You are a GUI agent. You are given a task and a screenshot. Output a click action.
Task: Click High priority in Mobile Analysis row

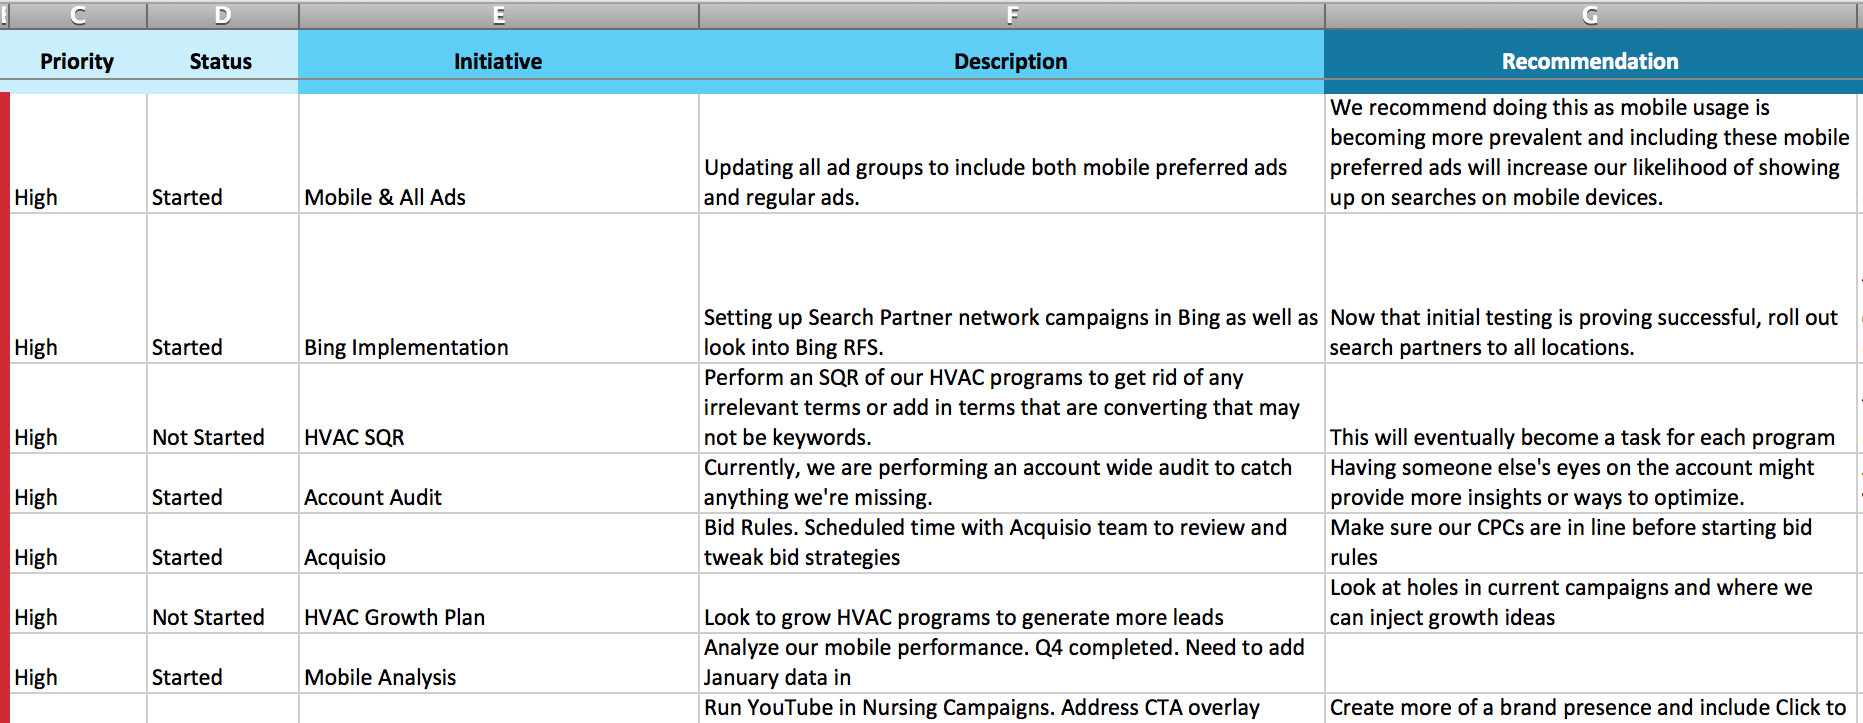78,663
